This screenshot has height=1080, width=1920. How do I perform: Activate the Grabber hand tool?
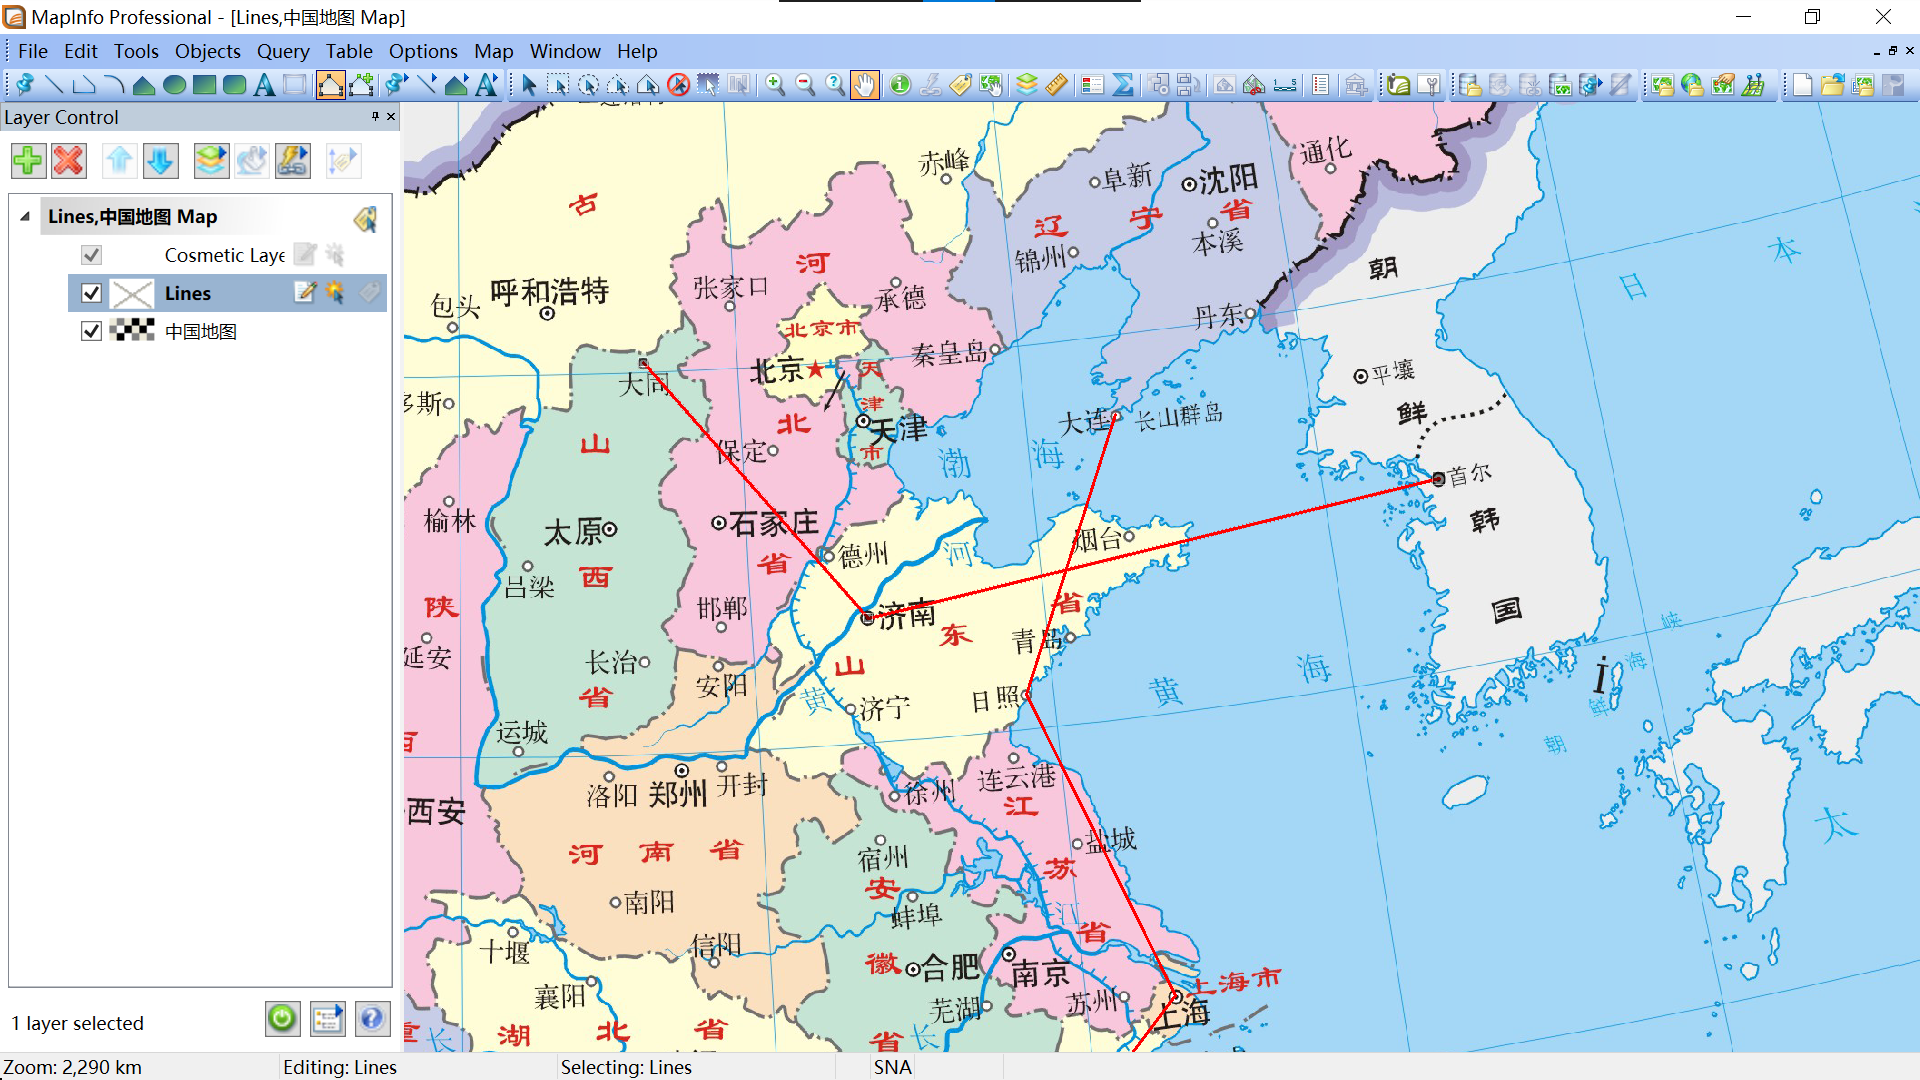click(x=865, y=85)
